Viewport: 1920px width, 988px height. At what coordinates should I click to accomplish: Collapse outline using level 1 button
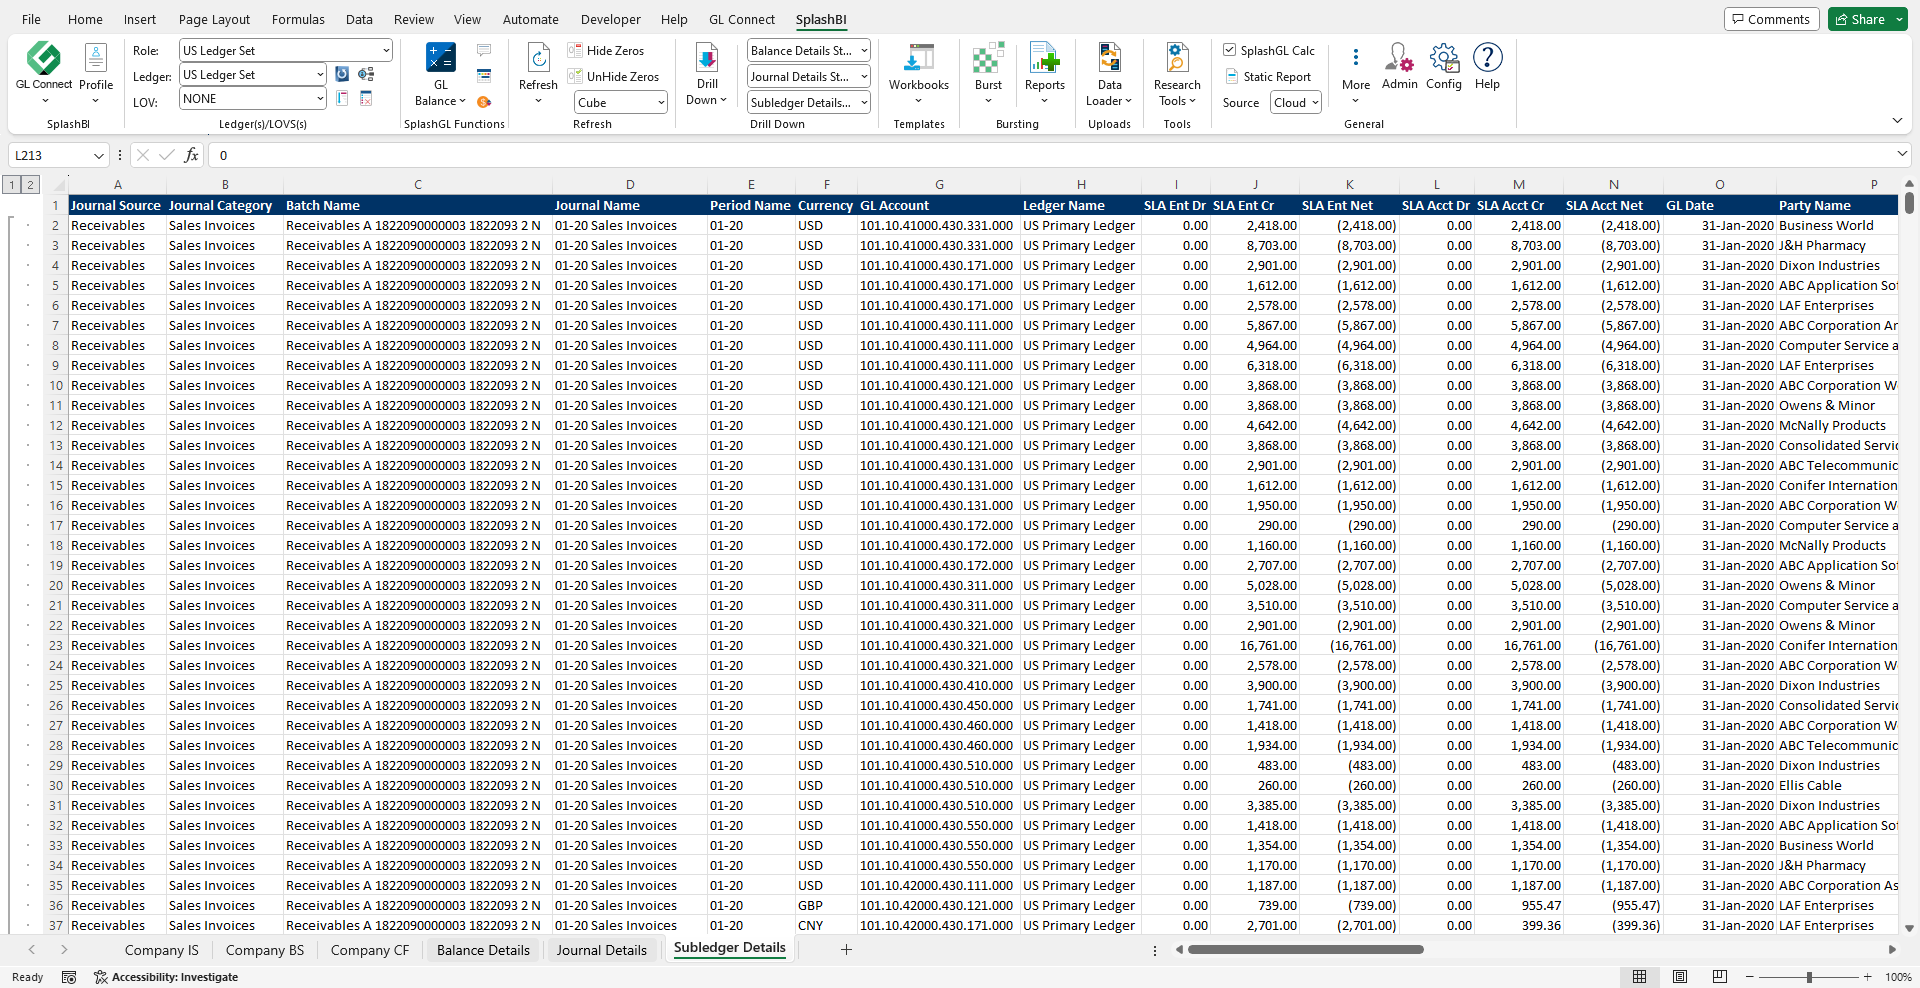point(12,184)
